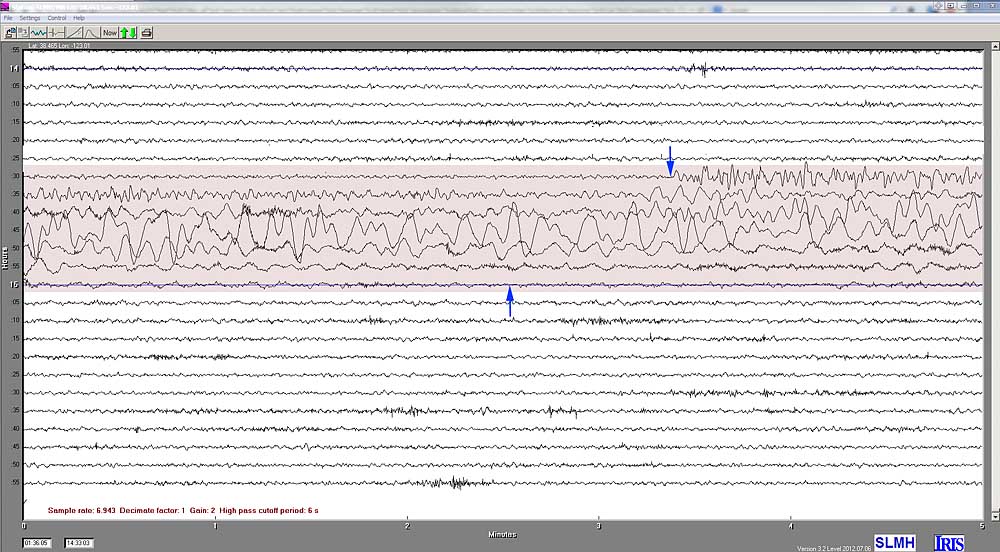Open the Control menu

coord(57,18)
